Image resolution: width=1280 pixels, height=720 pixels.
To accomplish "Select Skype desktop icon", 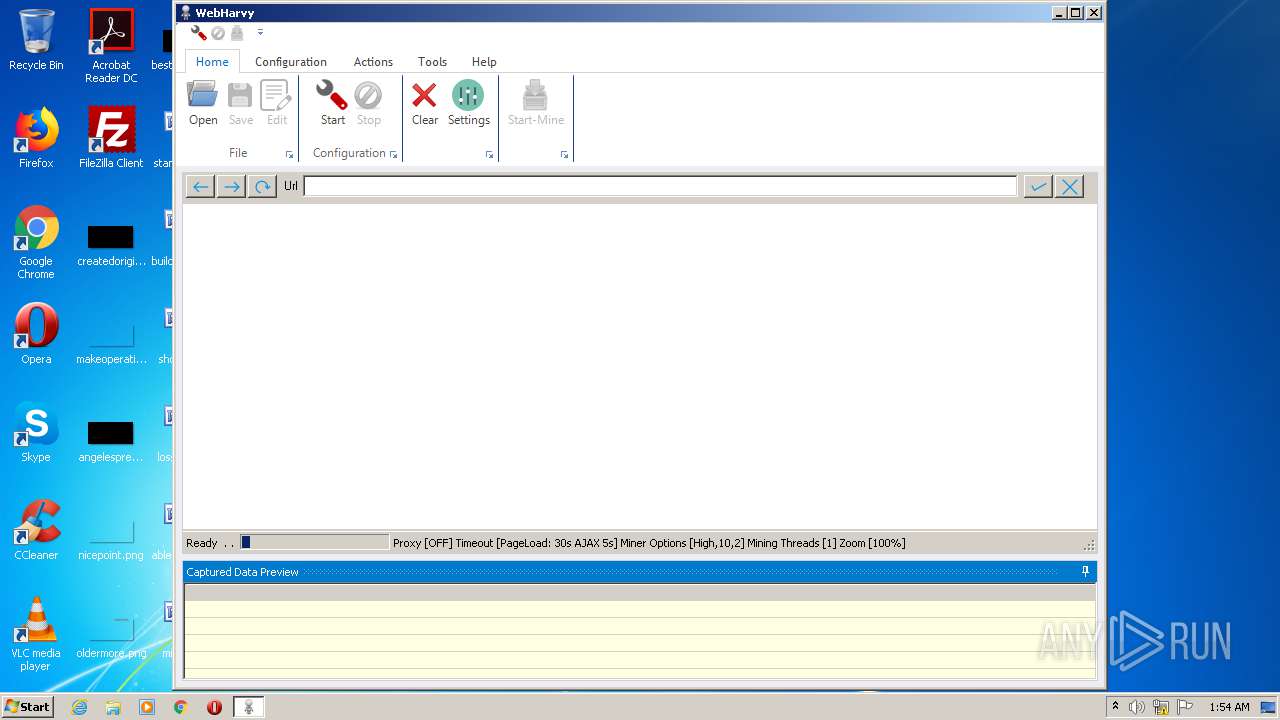I will (x=36, y=432).
